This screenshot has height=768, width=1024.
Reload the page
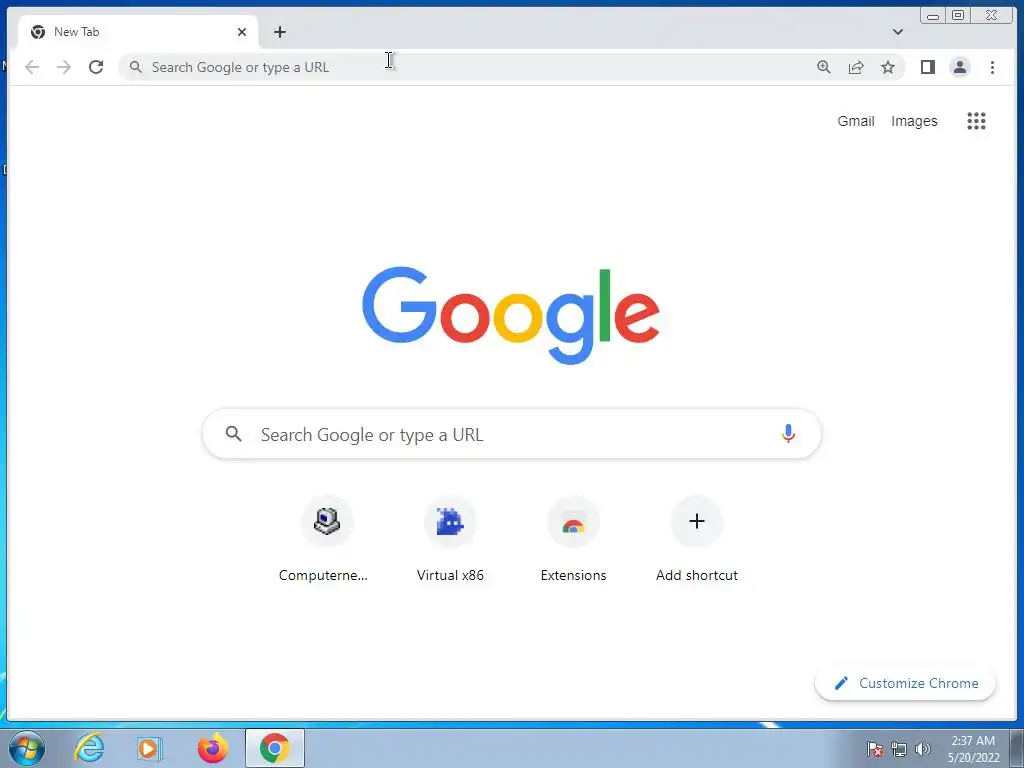point(96,67)
